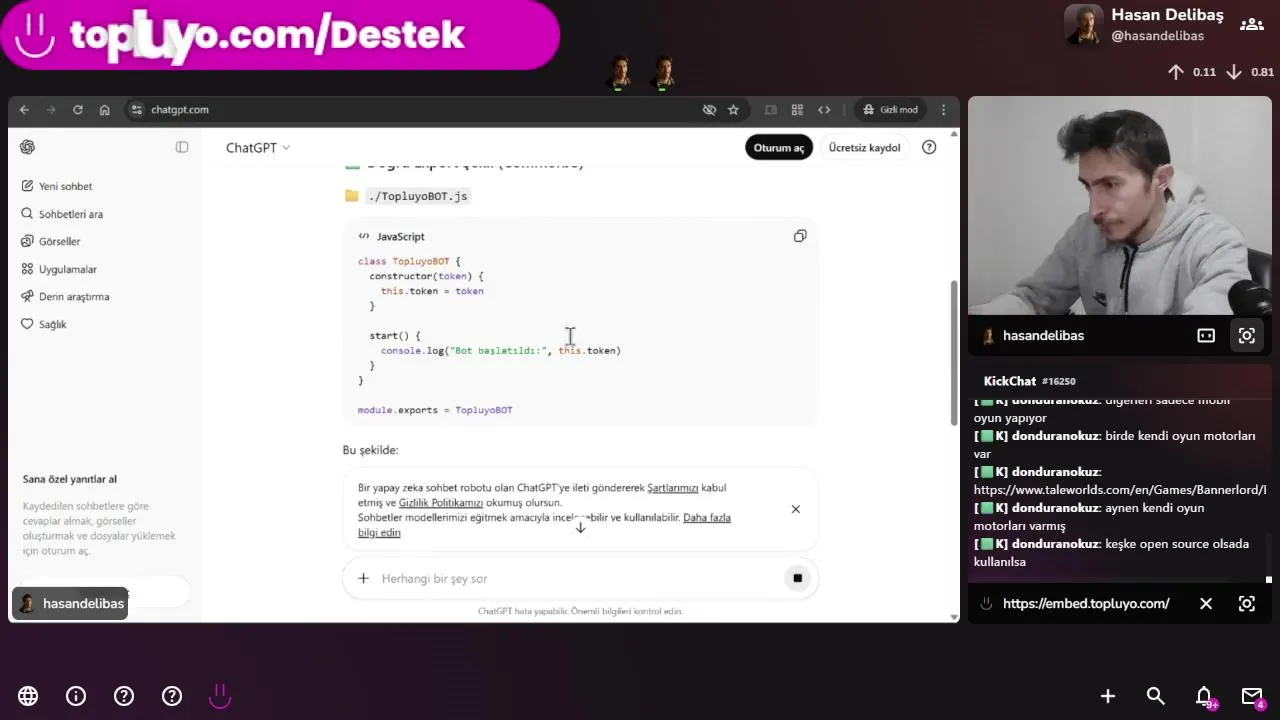Click the first question mark help icon
The height and width of the screenshot is (720, 1280).
(x=124, y=696)
